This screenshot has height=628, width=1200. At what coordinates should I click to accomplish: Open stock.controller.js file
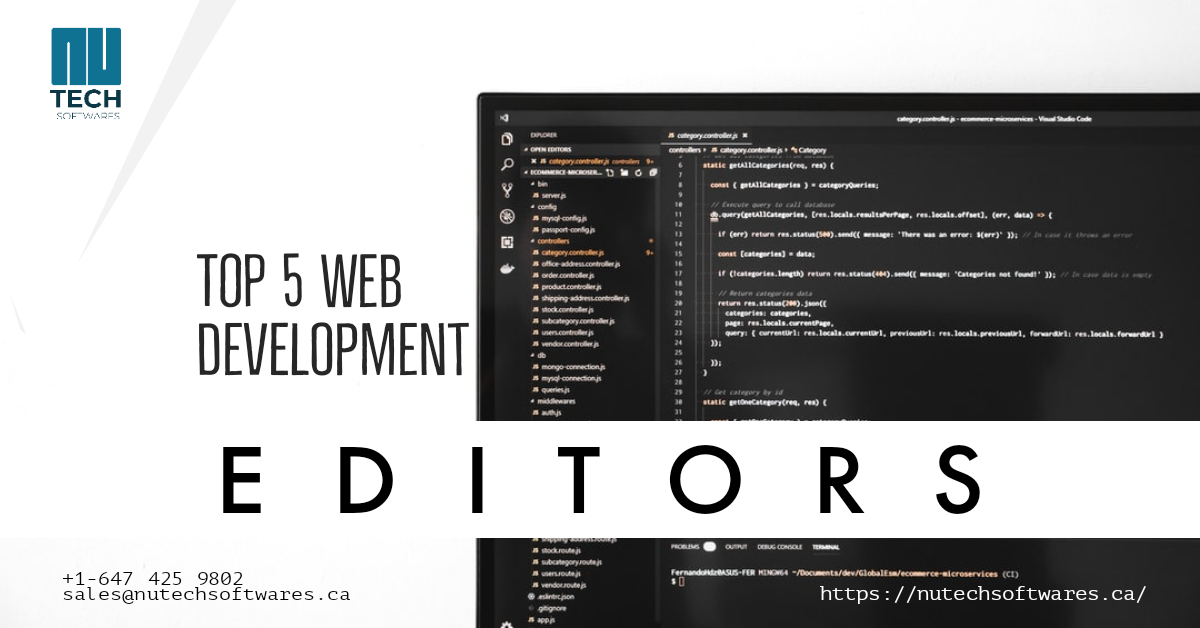point(563,310)
